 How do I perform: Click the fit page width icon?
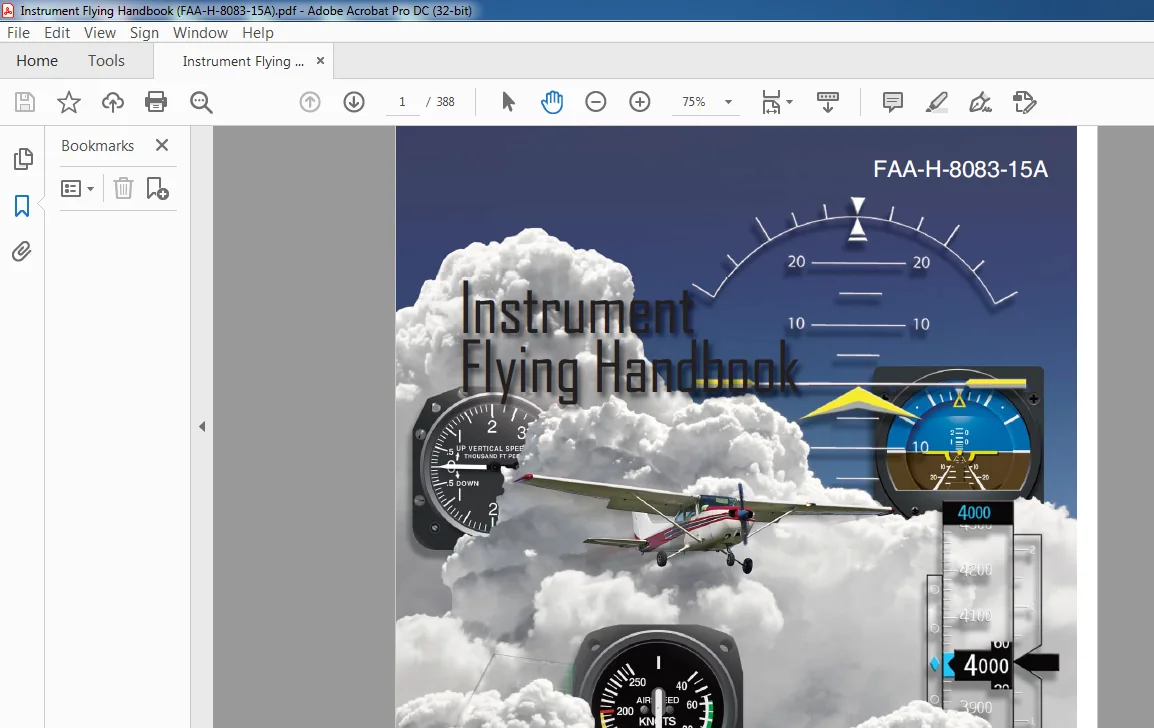tap(771, 102)
